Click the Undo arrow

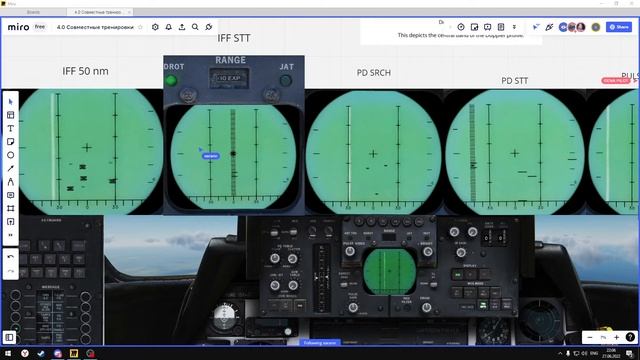click(11, 257)
